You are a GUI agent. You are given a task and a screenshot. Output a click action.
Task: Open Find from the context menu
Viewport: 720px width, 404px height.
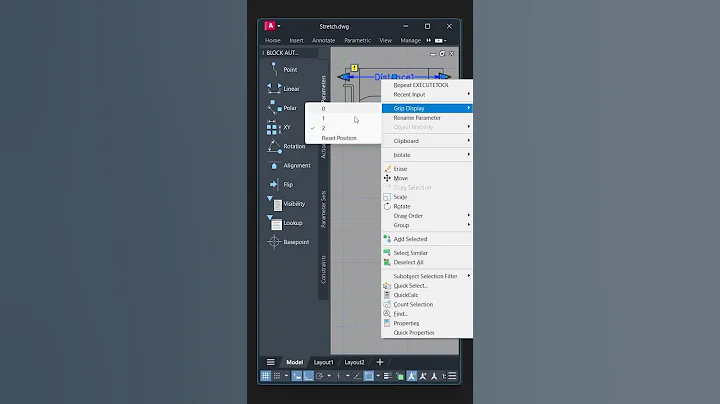[427, 314]
